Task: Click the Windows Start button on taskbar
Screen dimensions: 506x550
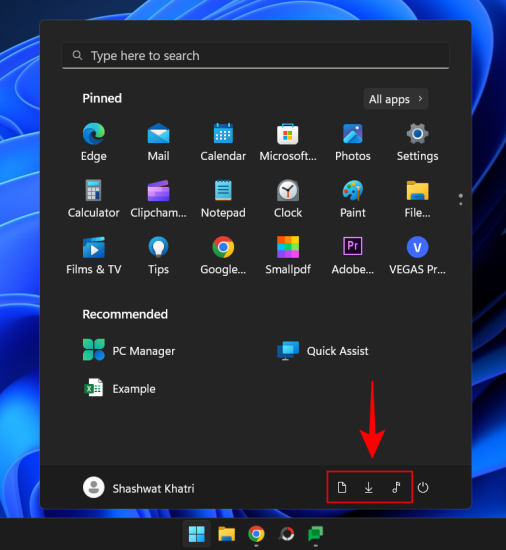Action: pyautogui.click(x=196, y=534)
